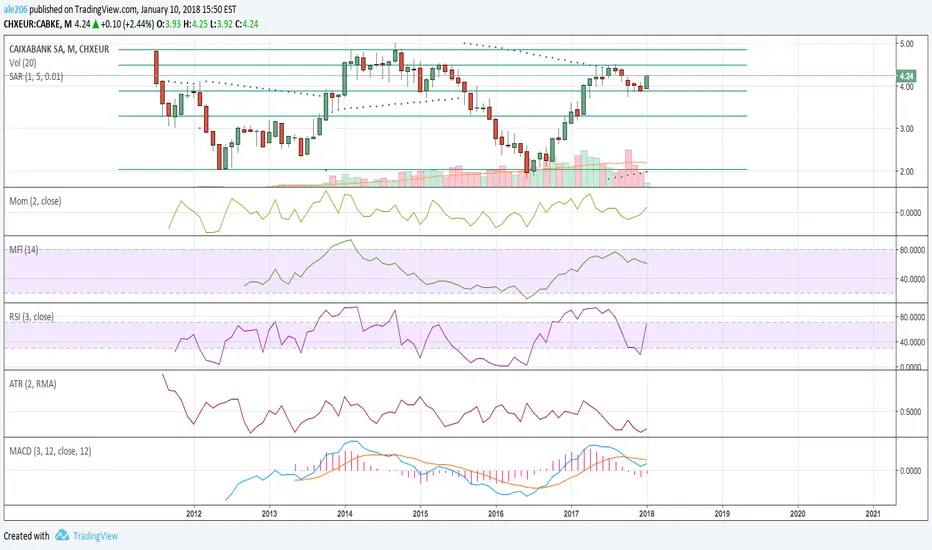
Task: Click the 2013 label on time axis
Action: click(269, 514)
